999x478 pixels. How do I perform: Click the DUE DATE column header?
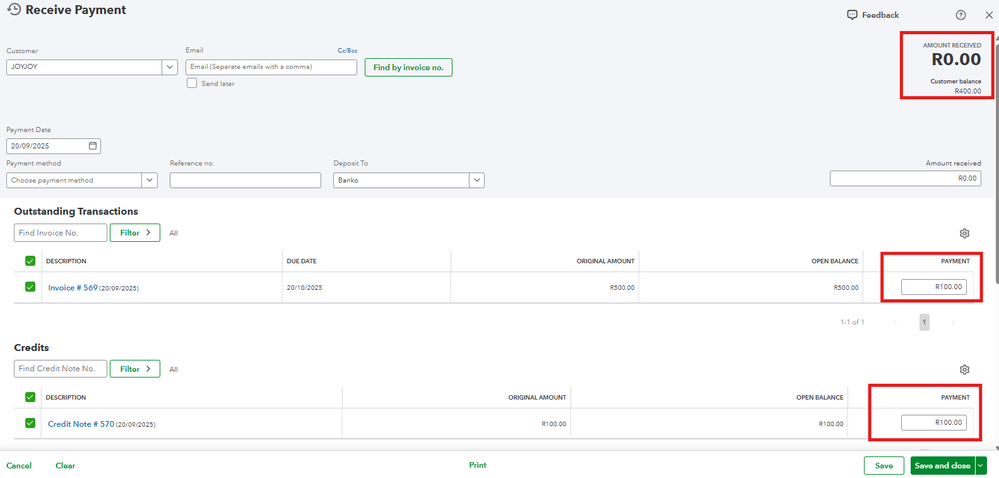tap(301, 261)
